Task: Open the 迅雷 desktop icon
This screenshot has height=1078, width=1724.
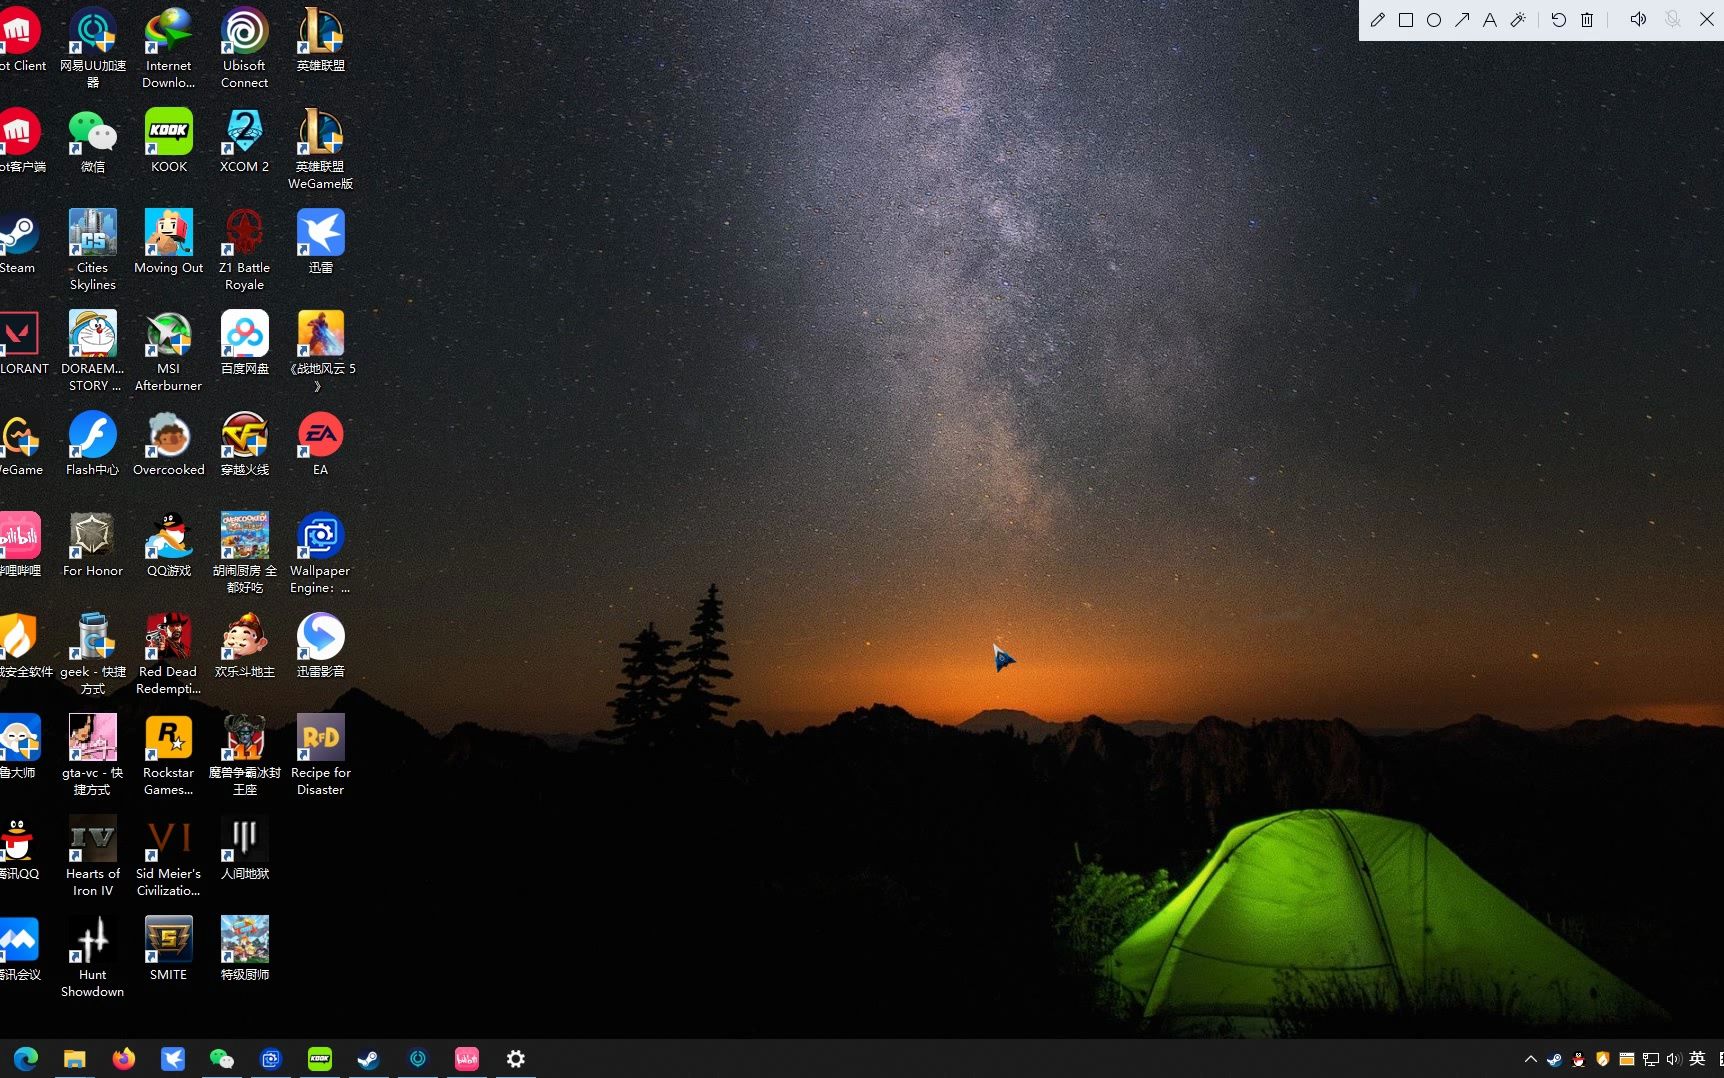Action: (321, 242)
